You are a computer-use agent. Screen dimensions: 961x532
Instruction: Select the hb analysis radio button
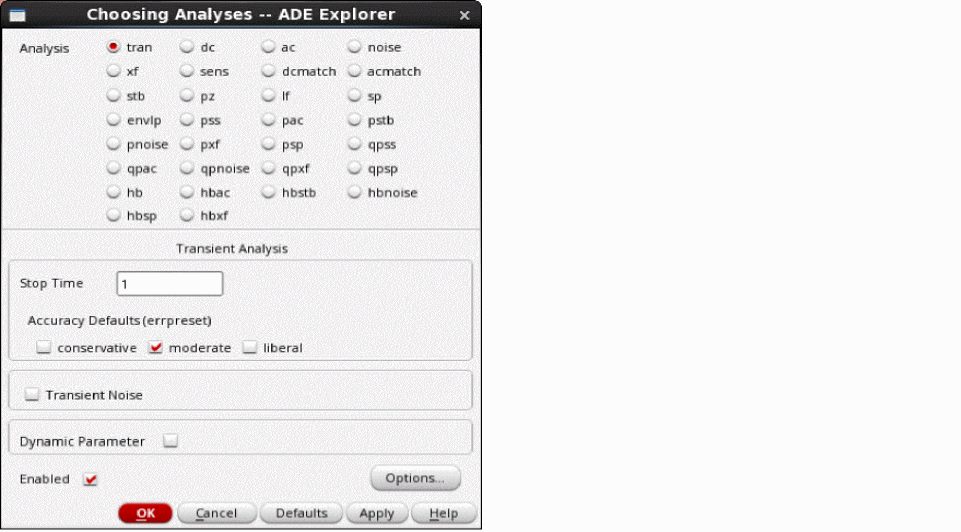(x=113, y=192)
